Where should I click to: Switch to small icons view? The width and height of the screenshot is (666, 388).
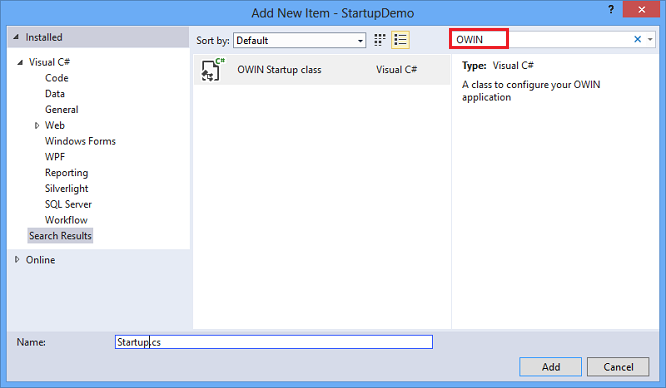[379, 40]
